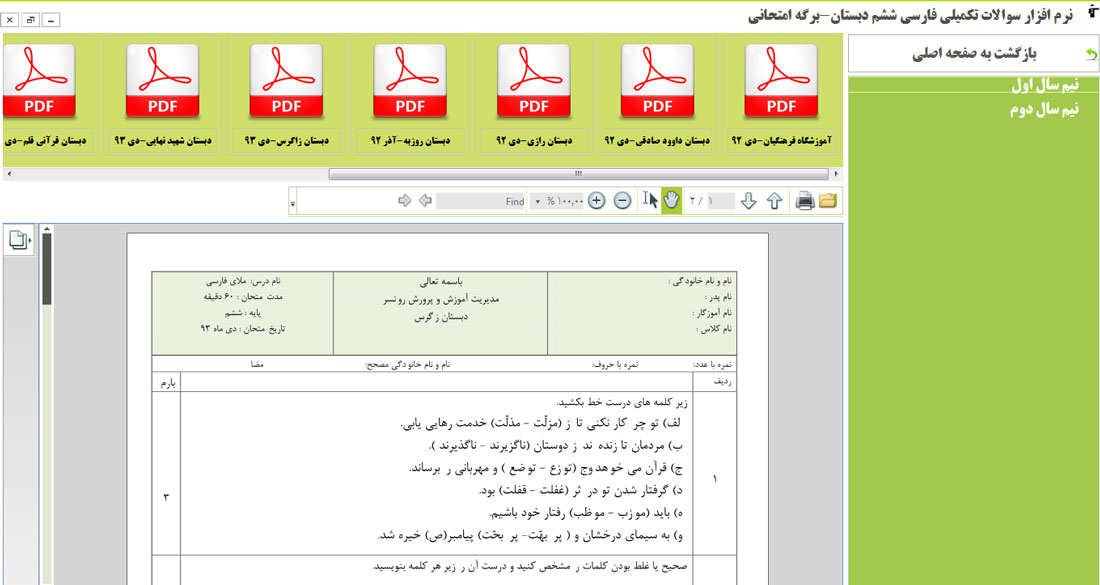Image resolution: width=1100 pixels, height=585 pixels.
Task: Activate the hand pan tool
Action: click(x=671, y=201)
